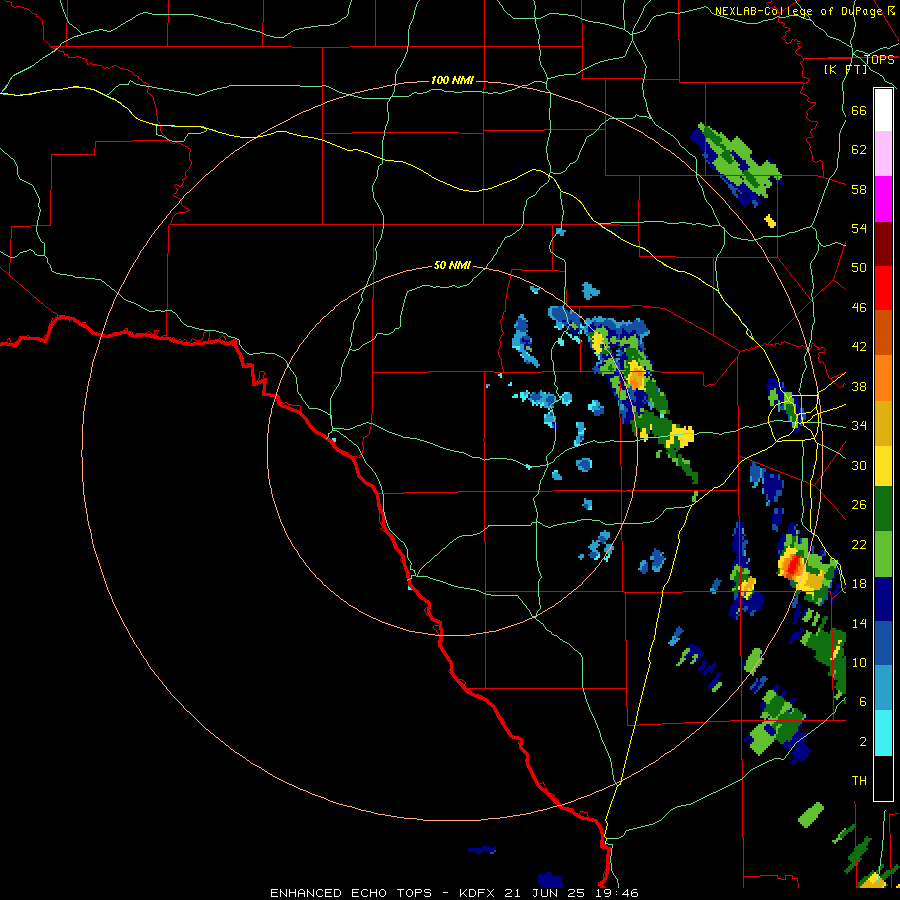
Task: Click the '62' legend value
Action: [859, 150]
